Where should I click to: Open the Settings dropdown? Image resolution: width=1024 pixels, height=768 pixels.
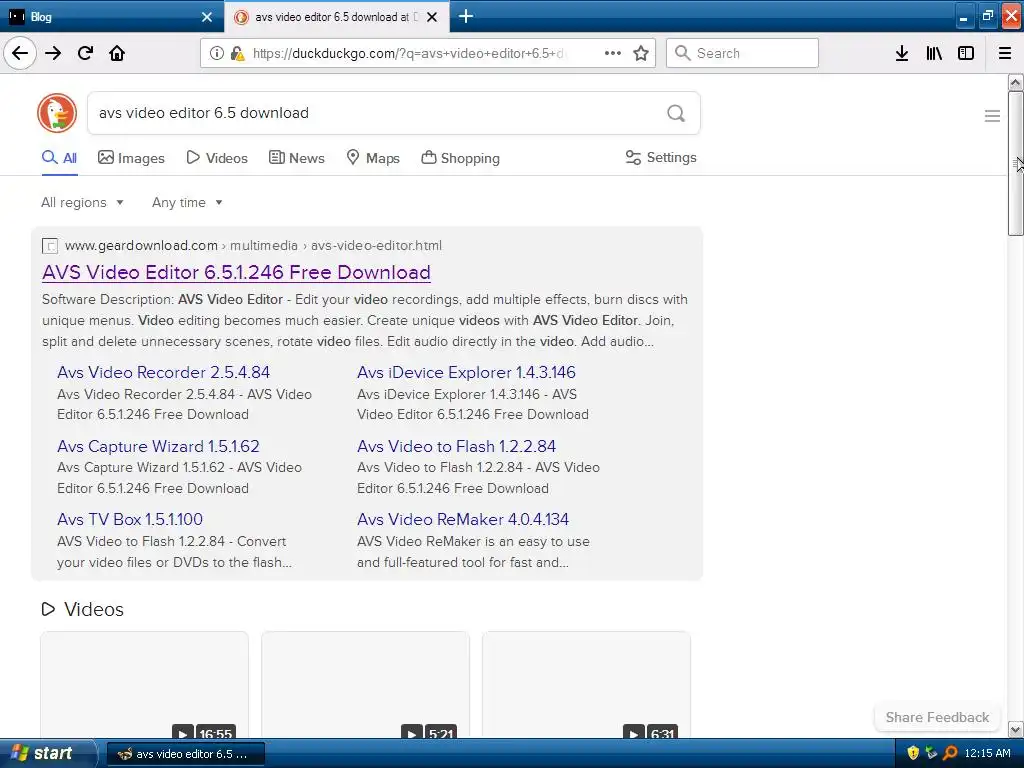pos(661,157)
